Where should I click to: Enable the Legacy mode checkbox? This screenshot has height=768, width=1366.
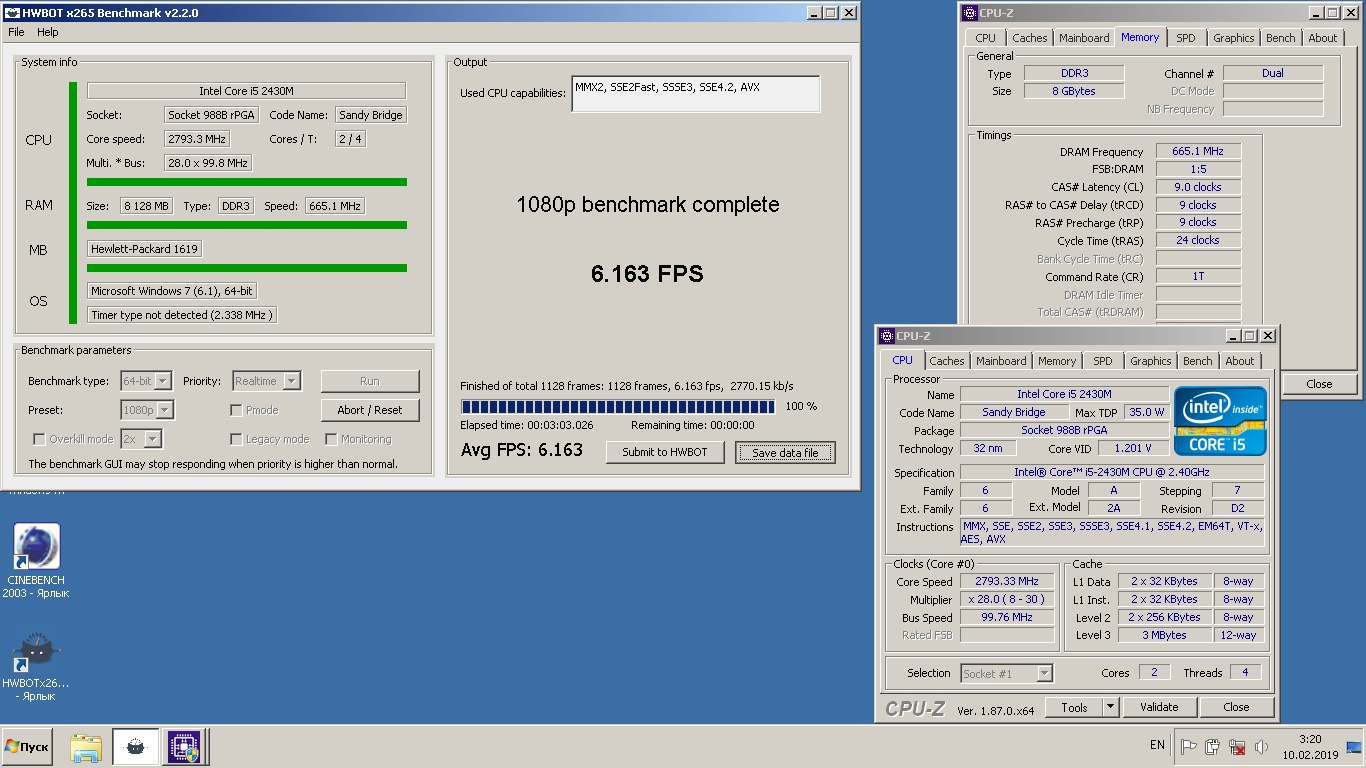236,439
